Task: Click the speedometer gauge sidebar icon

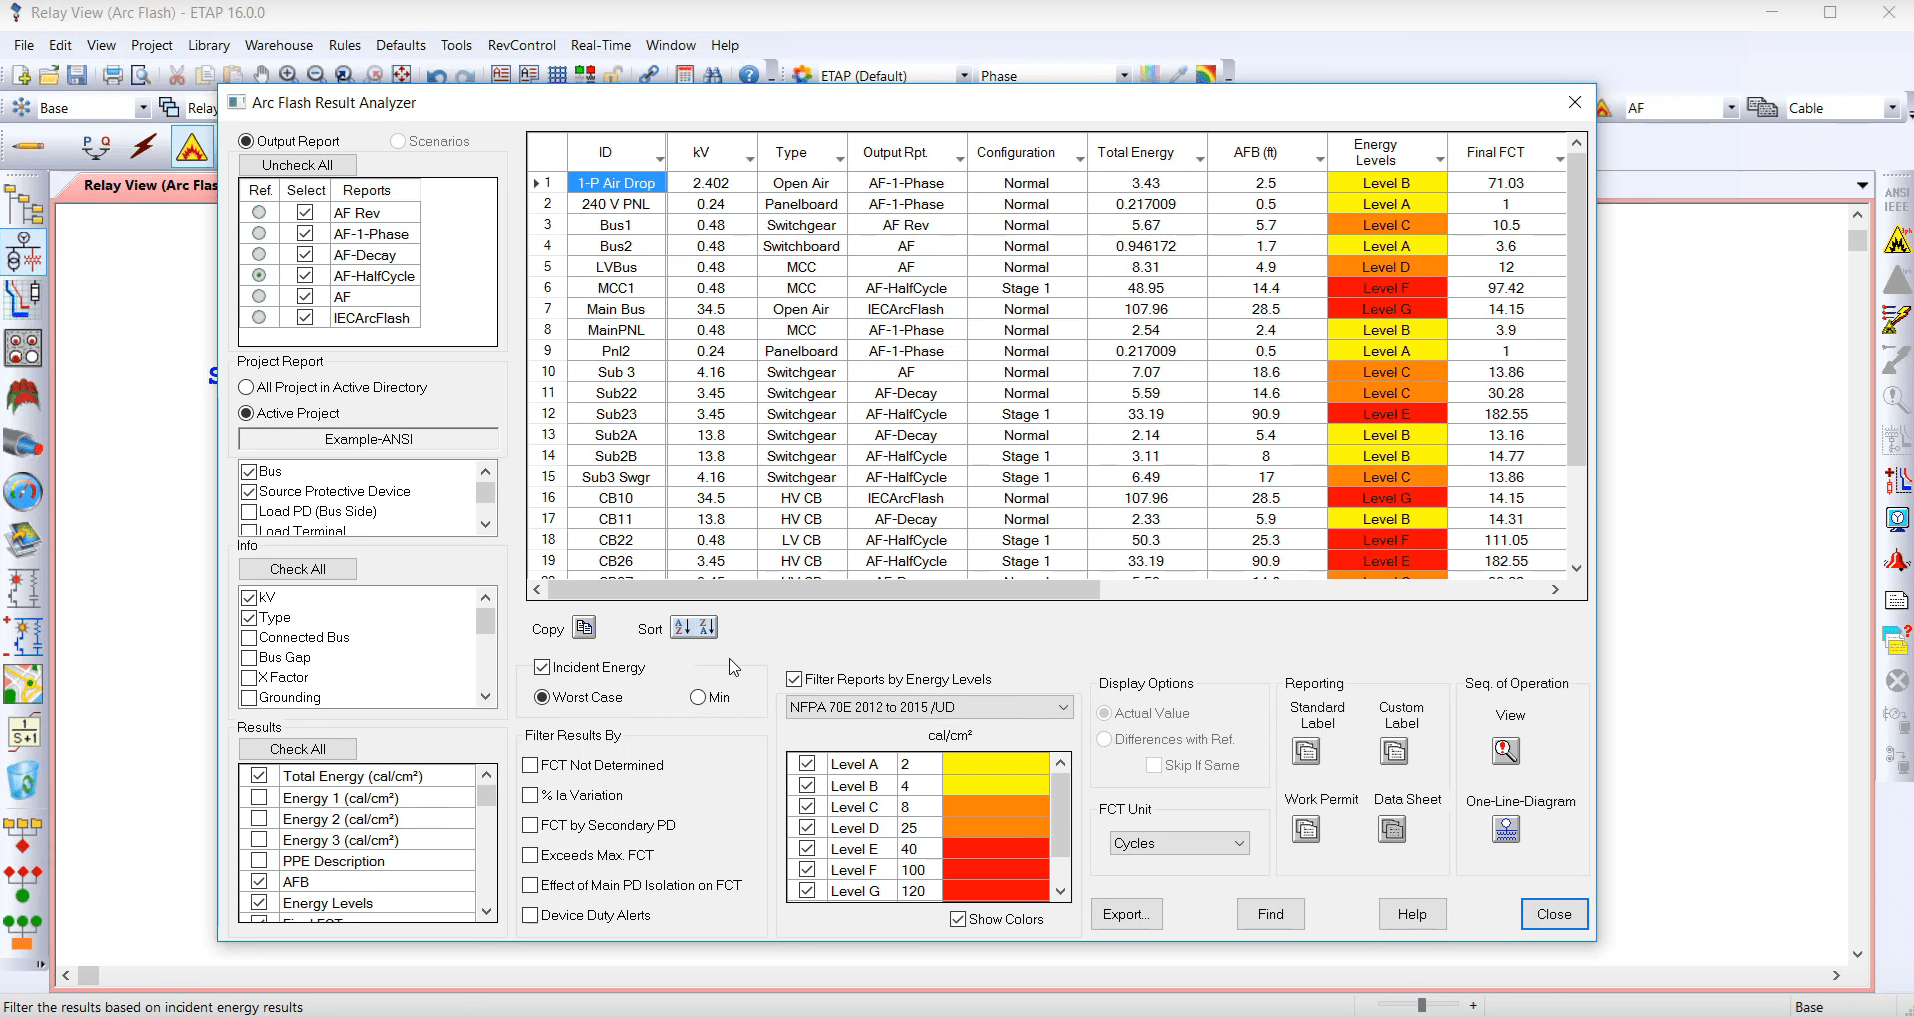Action: click(x=23, y=492)
